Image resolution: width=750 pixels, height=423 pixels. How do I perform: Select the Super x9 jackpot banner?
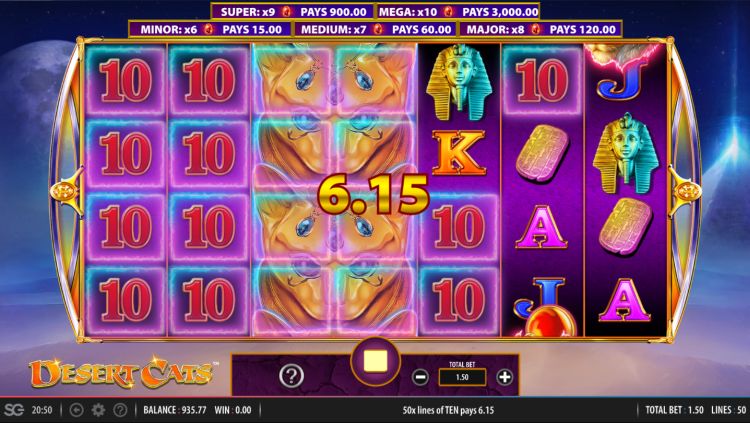tap(292, 11)
